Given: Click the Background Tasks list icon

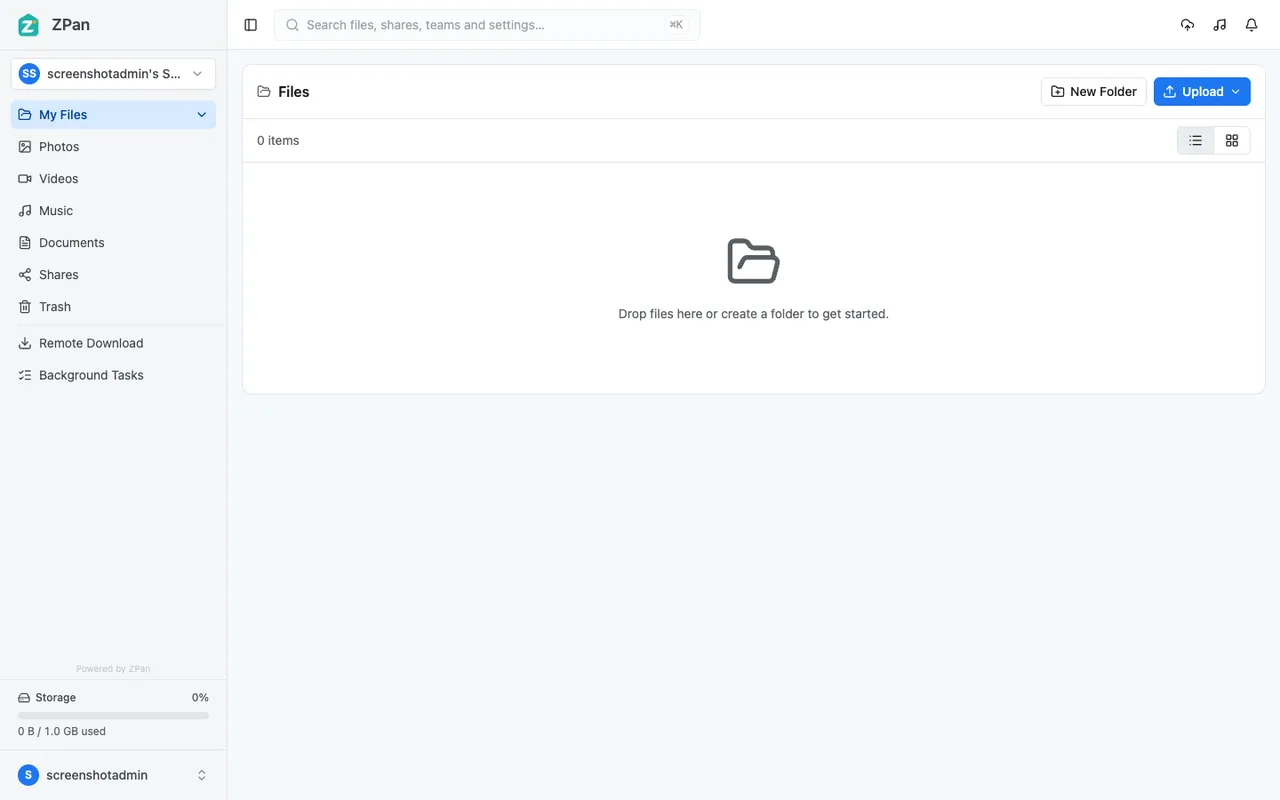Looking at the screenshot, I should click(x=25, y=375).
